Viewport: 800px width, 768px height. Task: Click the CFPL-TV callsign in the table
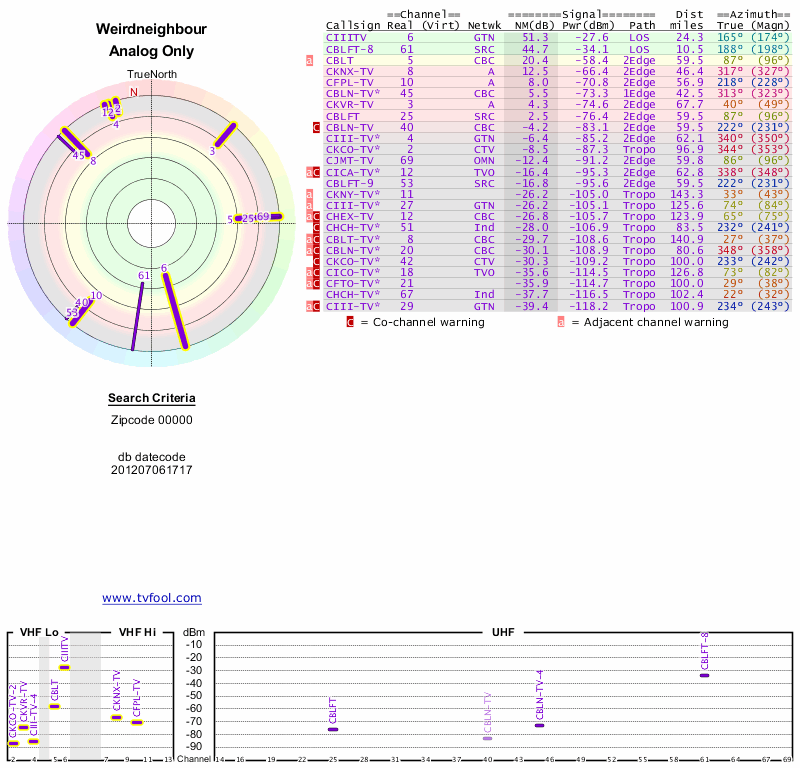pyautogui.click(x=349, y=83)
